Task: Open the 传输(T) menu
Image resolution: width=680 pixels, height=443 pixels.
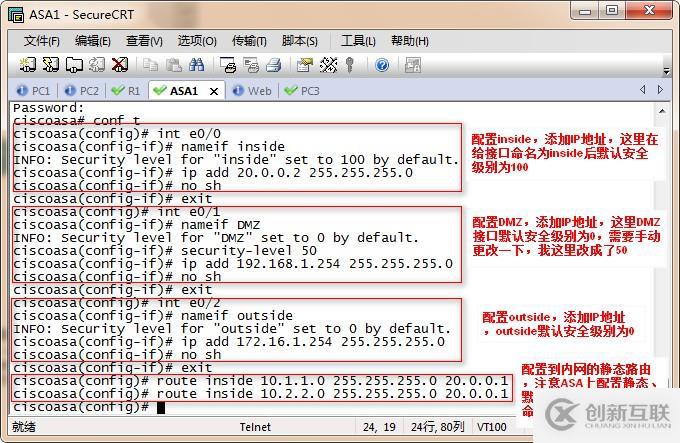Action: click(249, 41)
